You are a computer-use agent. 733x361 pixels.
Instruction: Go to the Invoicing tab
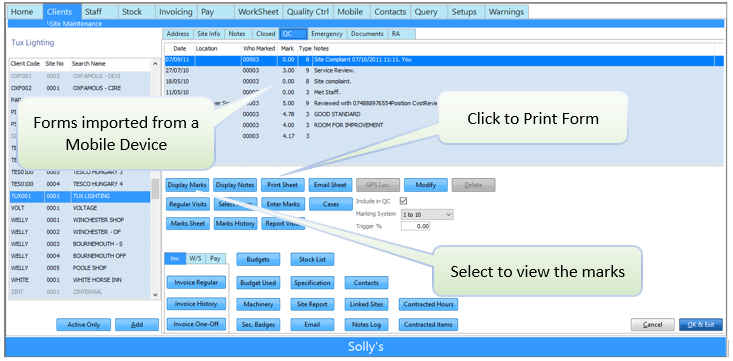(175, 12)
